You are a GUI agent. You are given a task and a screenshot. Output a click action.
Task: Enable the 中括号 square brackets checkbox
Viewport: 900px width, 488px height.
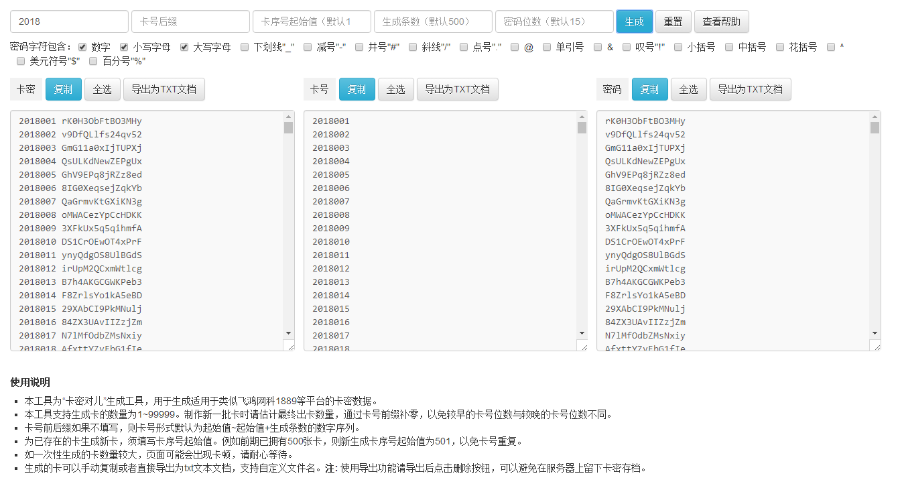(729, 47)
